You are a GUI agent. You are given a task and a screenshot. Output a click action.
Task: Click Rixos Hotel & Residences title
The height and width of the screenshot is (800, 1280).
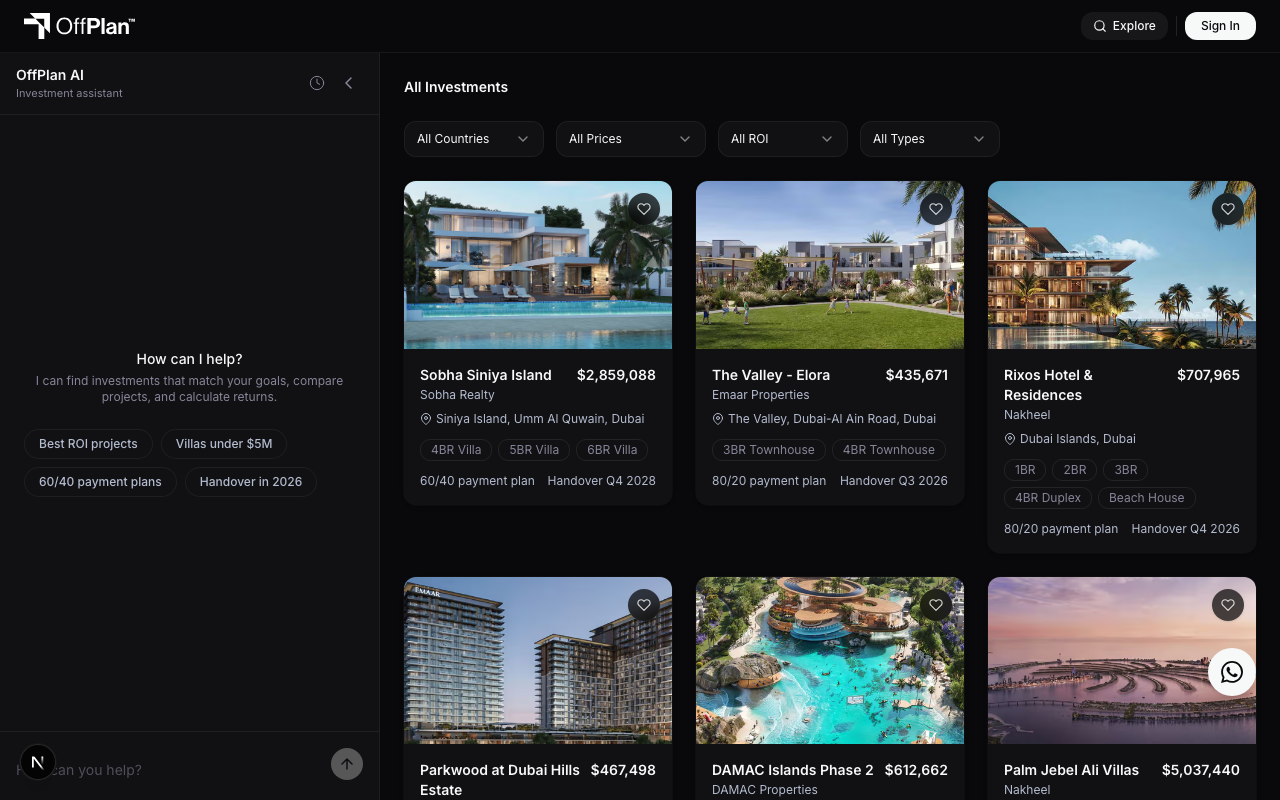[x=1048, y=385]
